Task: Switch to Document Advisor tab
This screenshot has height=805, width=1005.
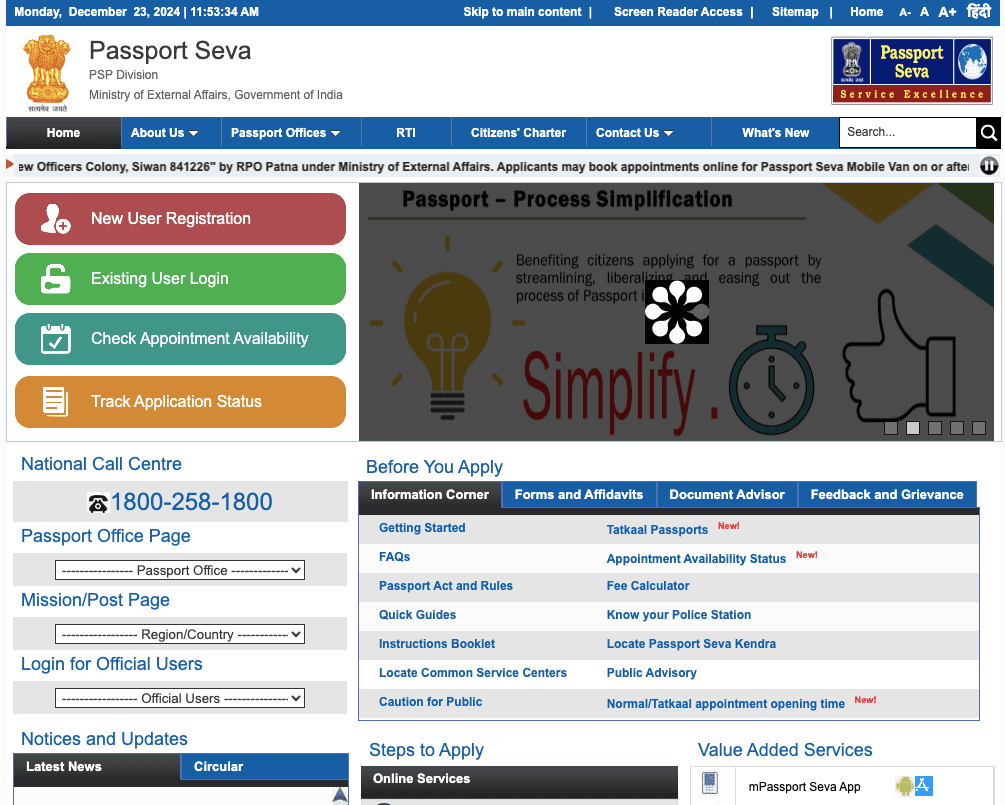Action: coord(727,494)
